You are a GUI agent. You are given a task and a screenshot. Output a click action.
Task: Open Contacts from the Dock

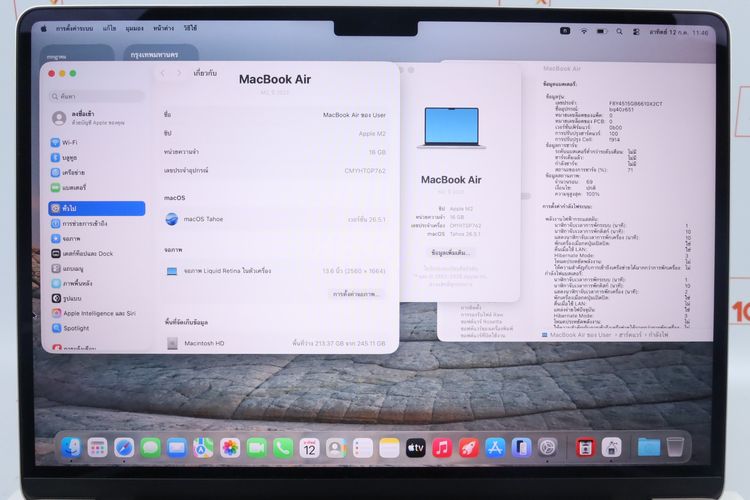click(336, 448)
